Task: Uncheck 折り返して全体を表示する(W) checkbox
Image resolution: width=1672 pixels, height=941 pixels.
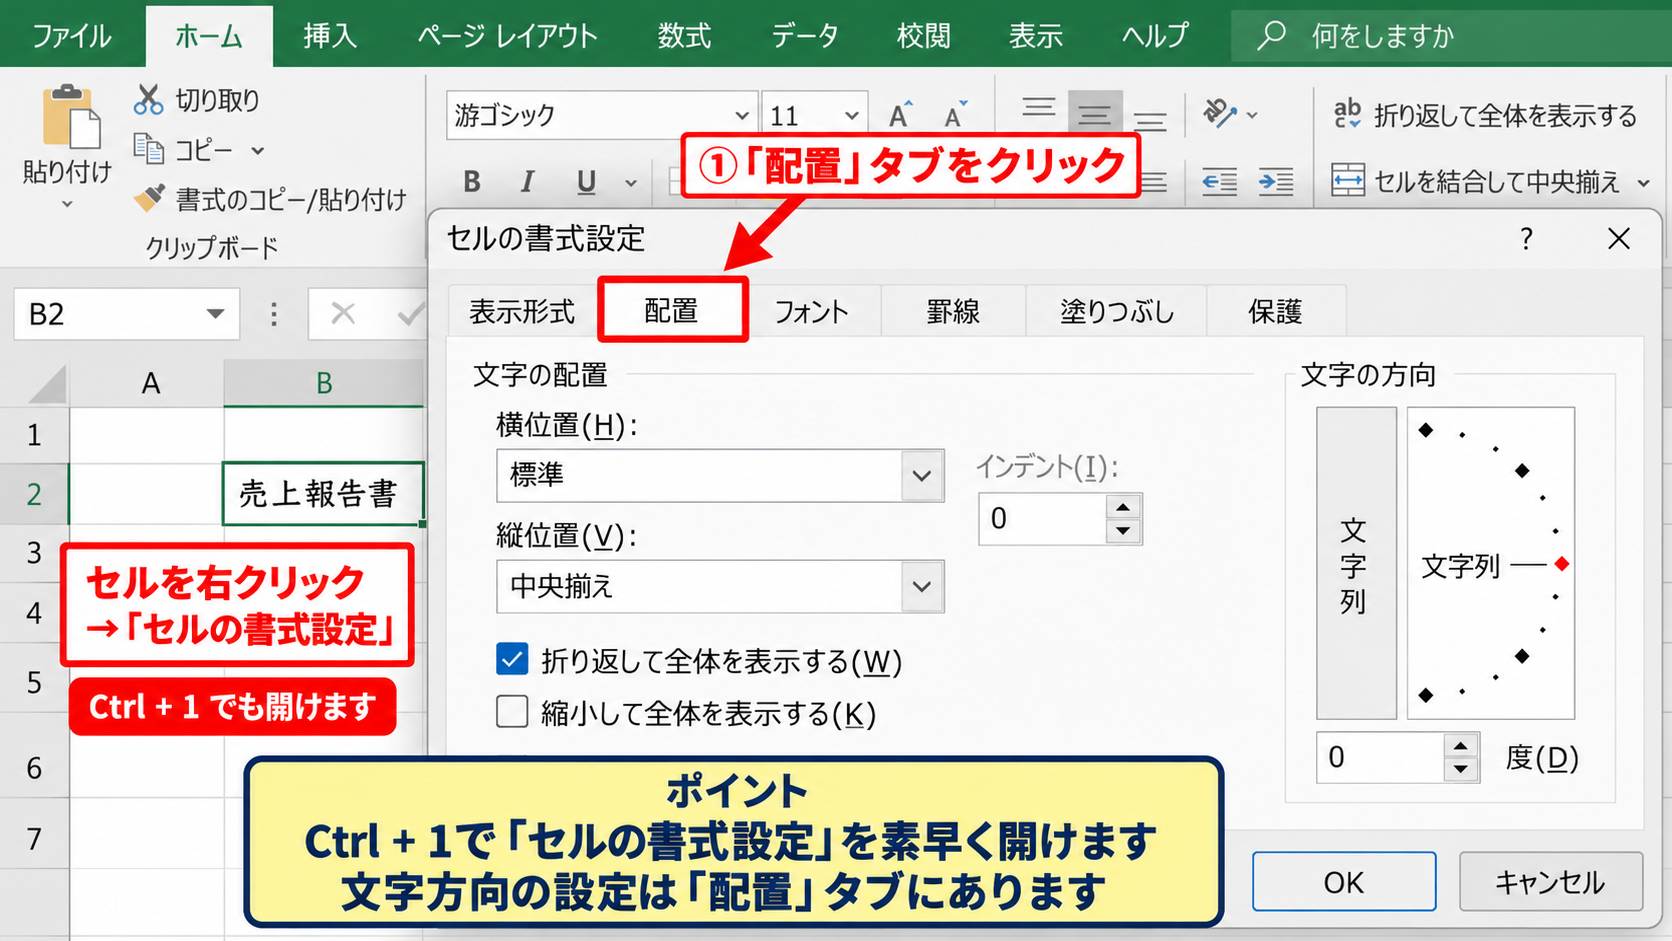Action: tap(512, 659)
